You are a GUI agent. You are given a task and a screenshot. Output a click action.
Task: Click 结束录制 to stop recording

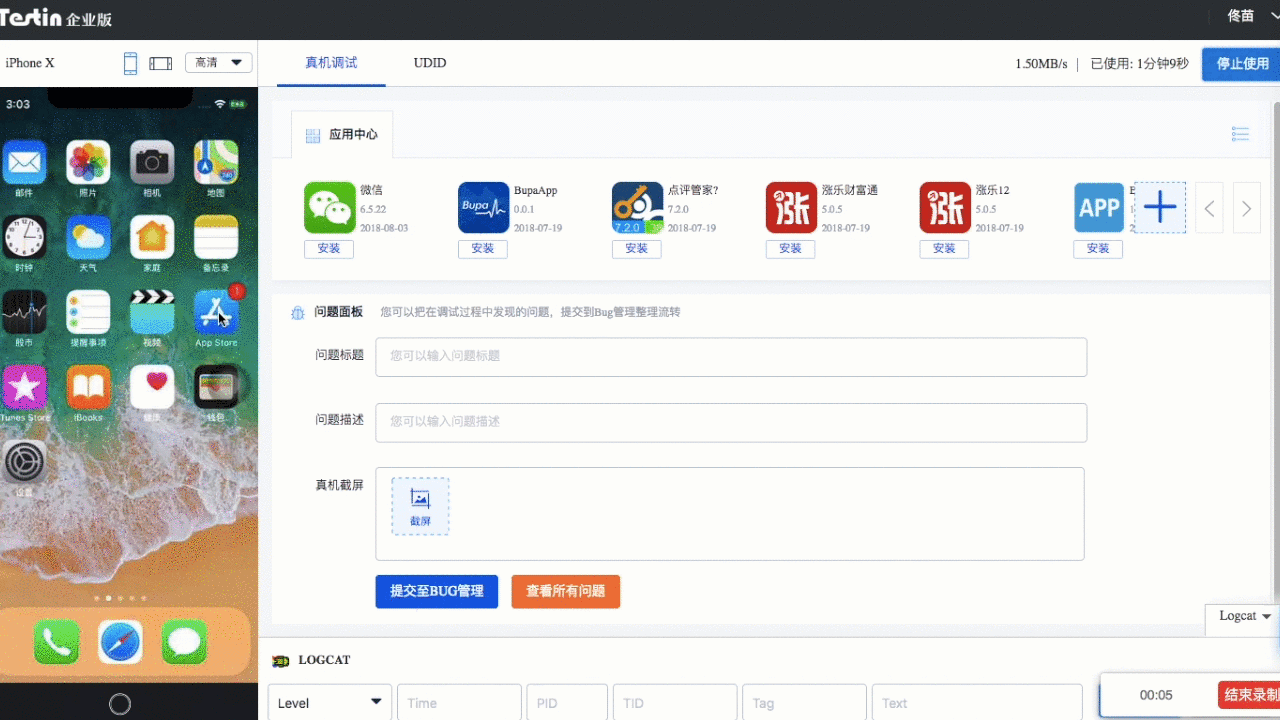click(1250, 695)
